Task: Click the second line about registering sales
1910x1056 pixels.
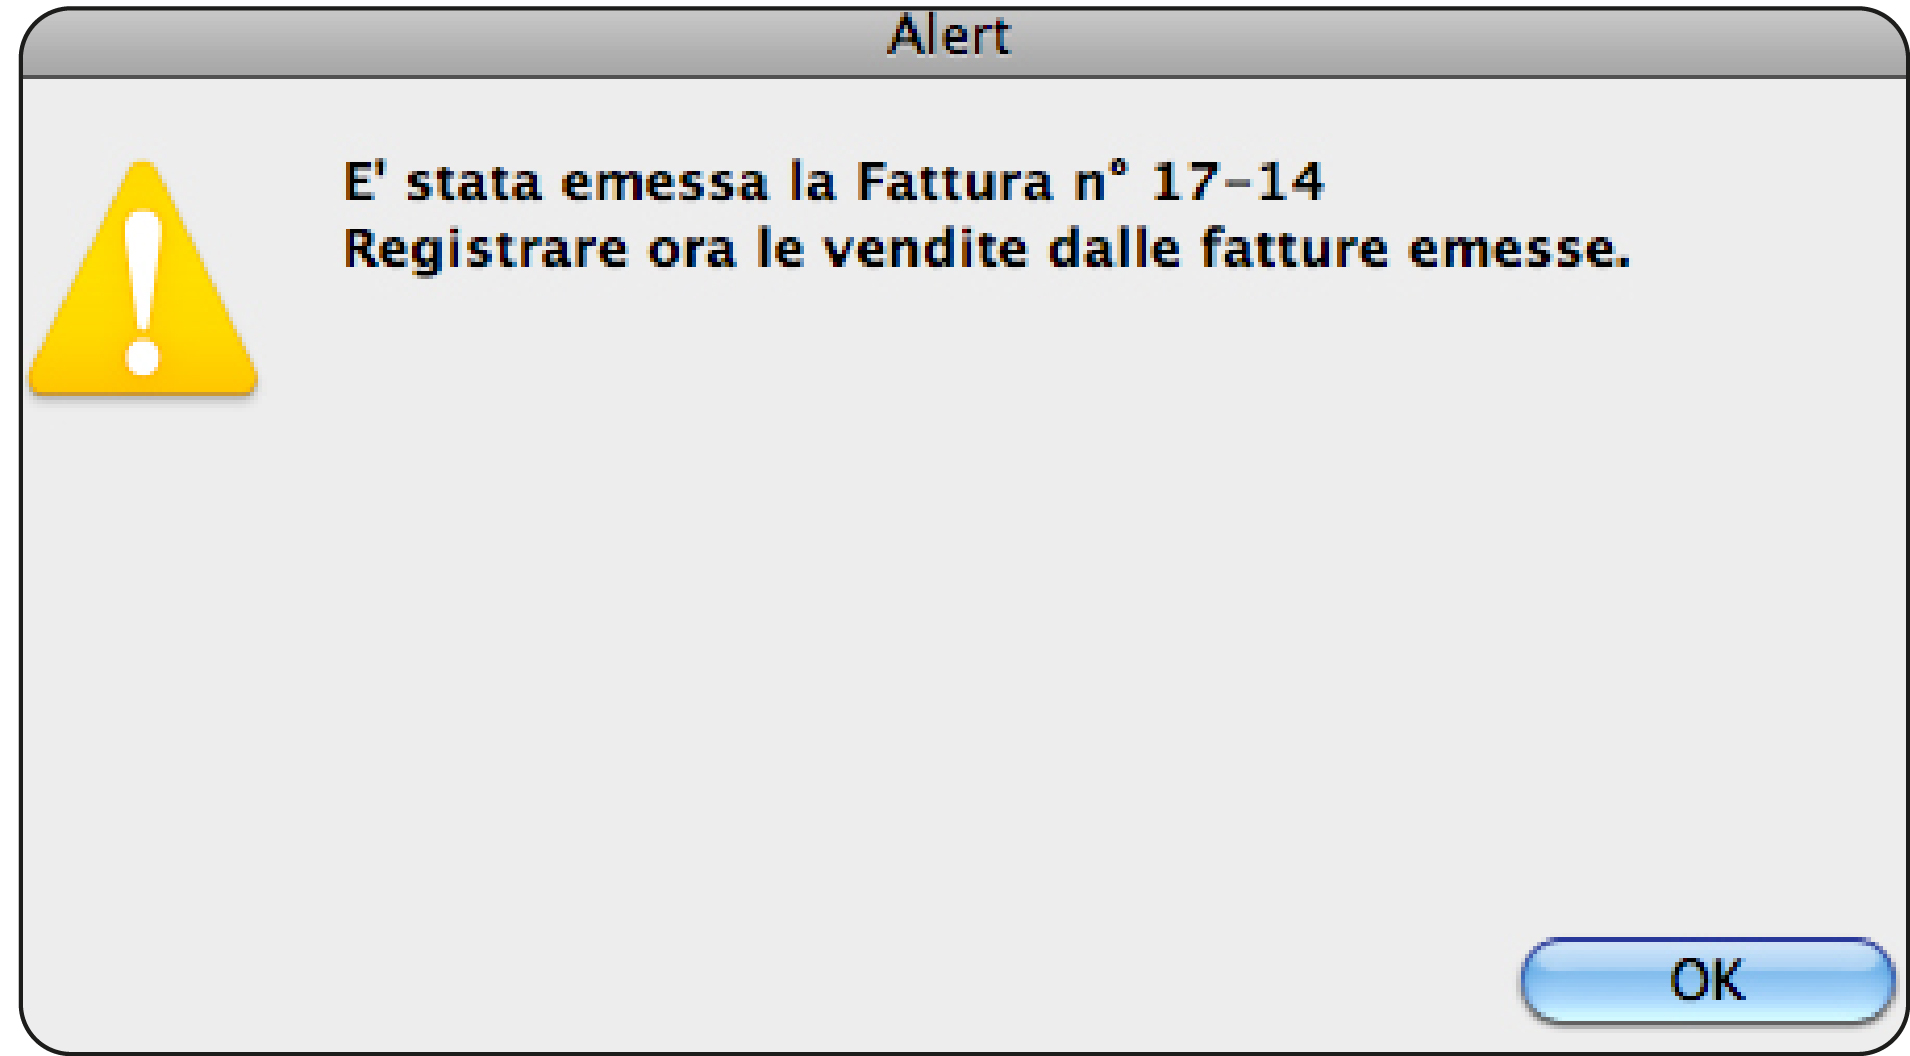Action: pyautogui.click(x=987, y=249)
